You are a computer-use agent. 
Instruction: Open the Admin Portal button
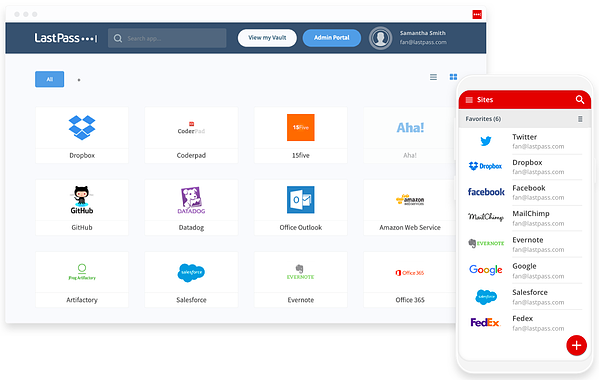tap(332, 38)
